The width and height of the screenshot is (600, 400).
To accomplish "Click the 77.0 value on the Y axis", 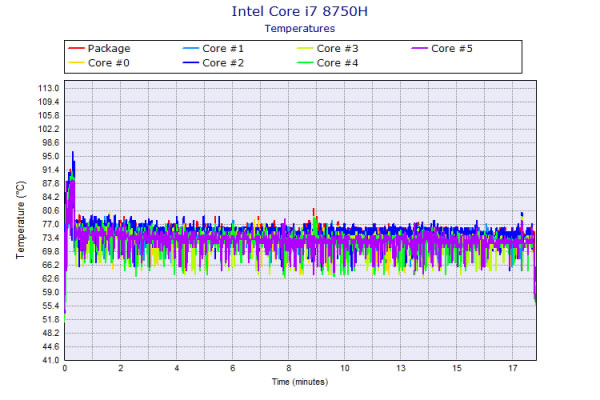I will [51, 224].
